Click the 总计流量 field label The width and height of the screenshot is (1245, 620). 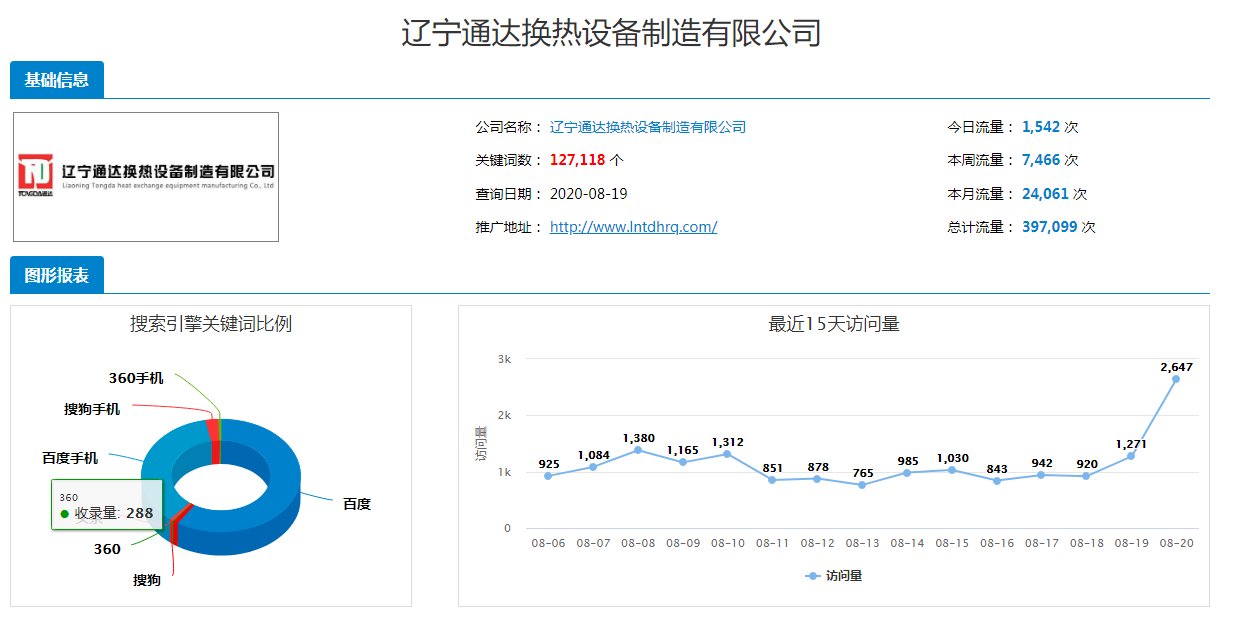pos(981,227)
